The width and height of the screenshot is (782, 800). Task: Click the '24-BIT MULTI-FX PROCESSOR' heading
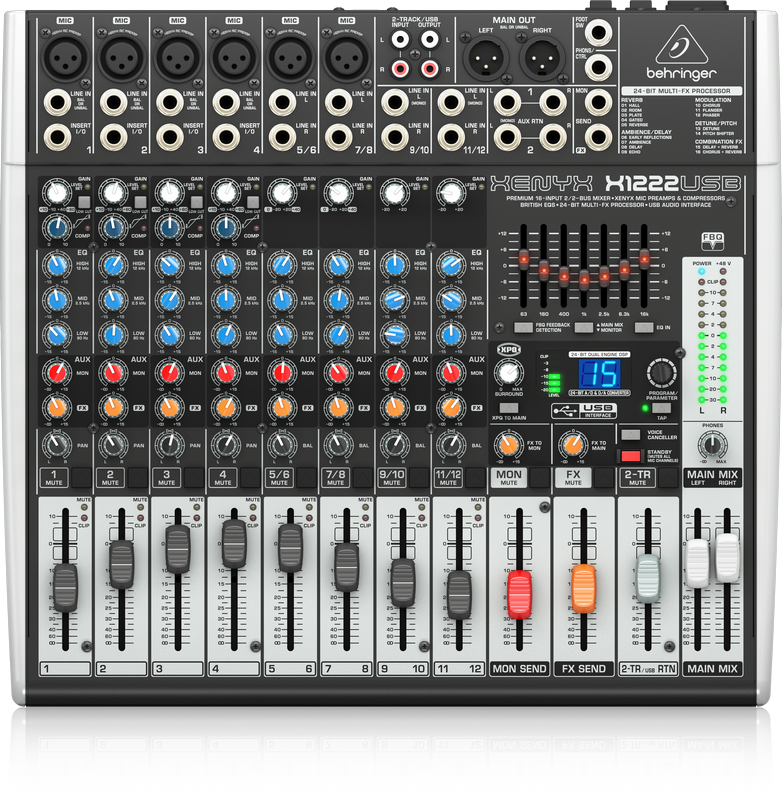[x=681, y=91]
